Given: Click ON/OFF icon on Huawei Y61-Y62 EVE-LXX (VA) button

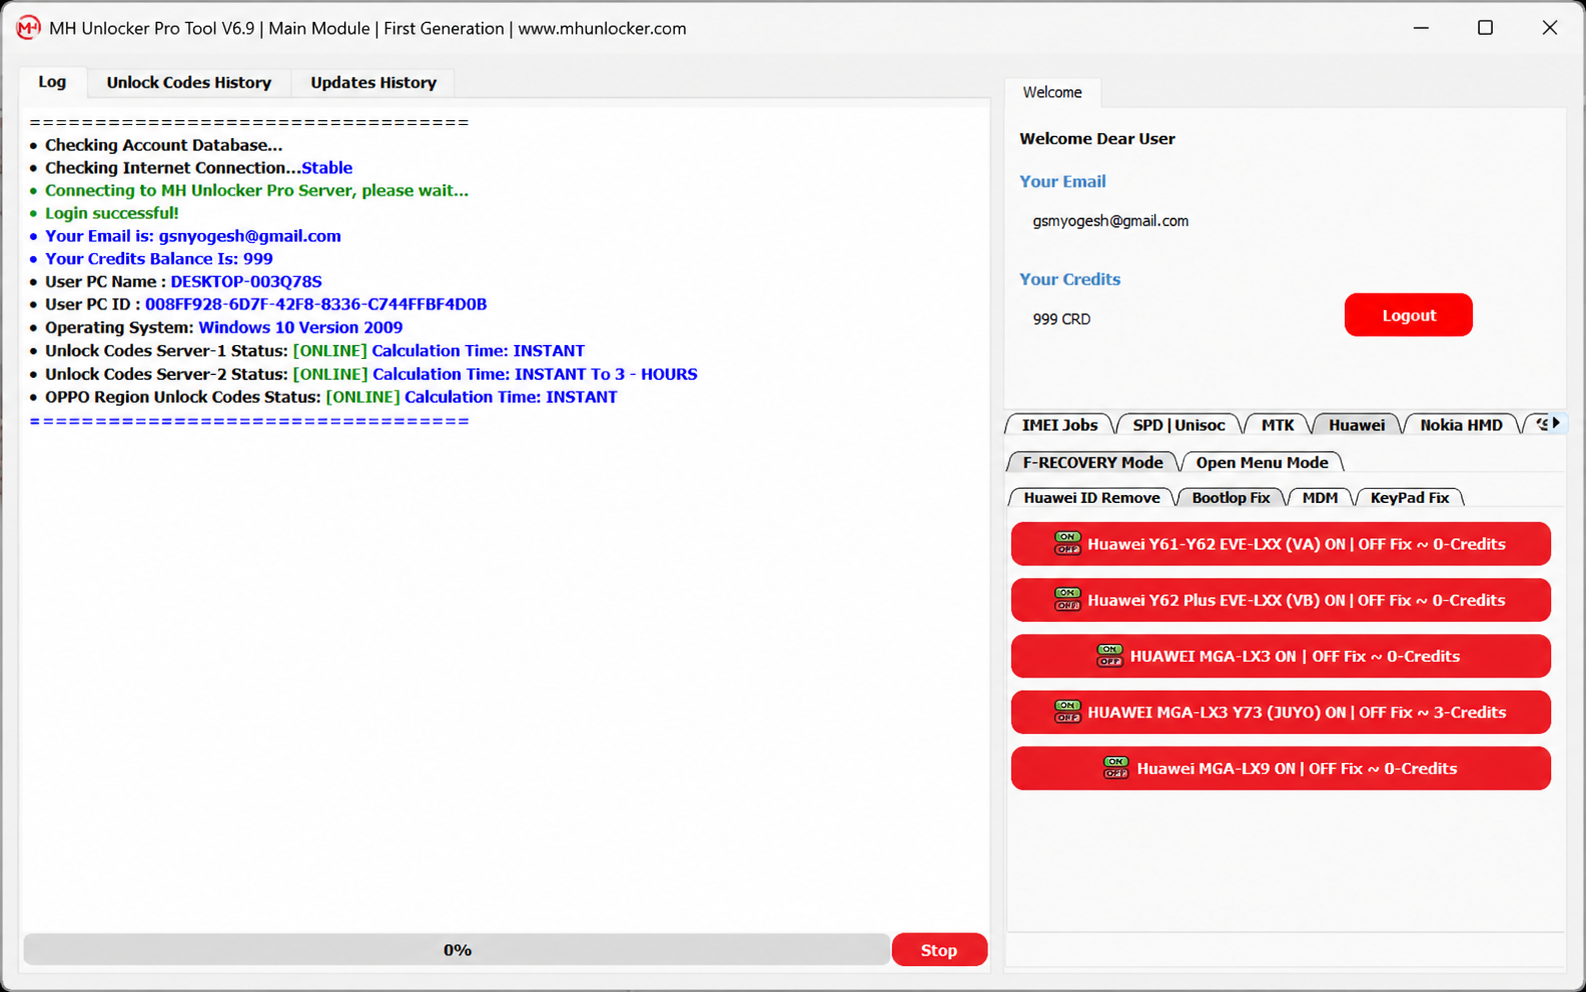Looking at the screenshot, I should pyautogui.click(x=1067, y=544).
